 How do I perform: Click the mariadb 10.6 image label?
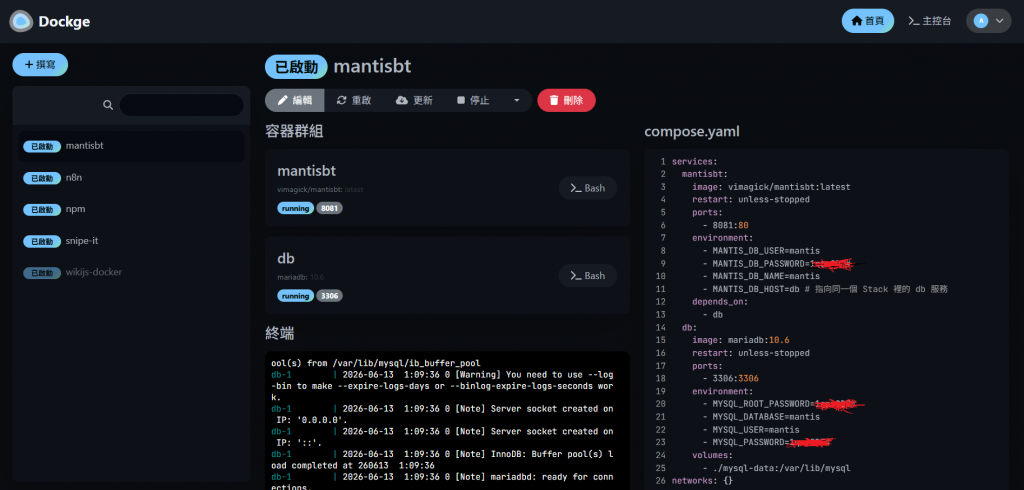300,278
